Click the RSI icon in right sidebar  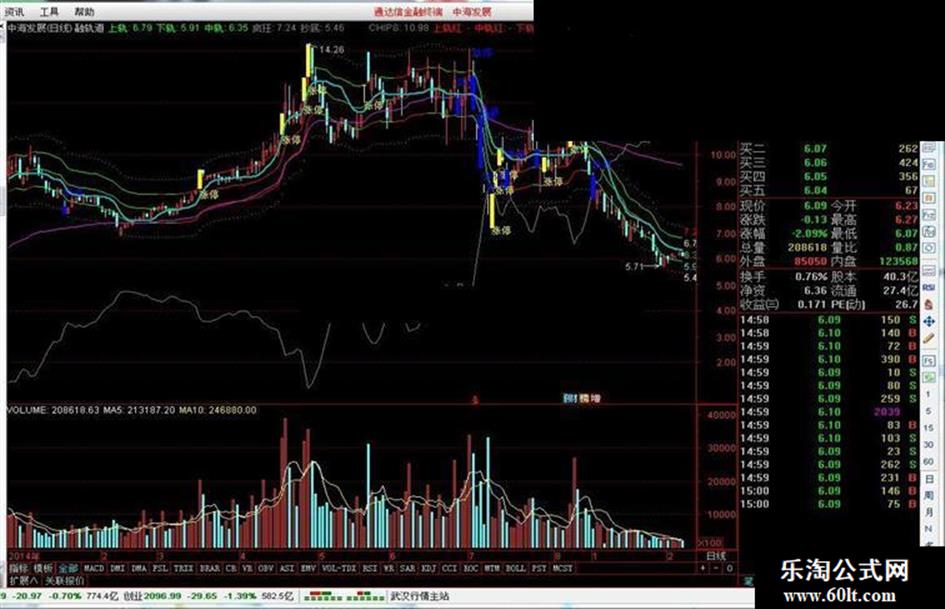click(929, 288)
